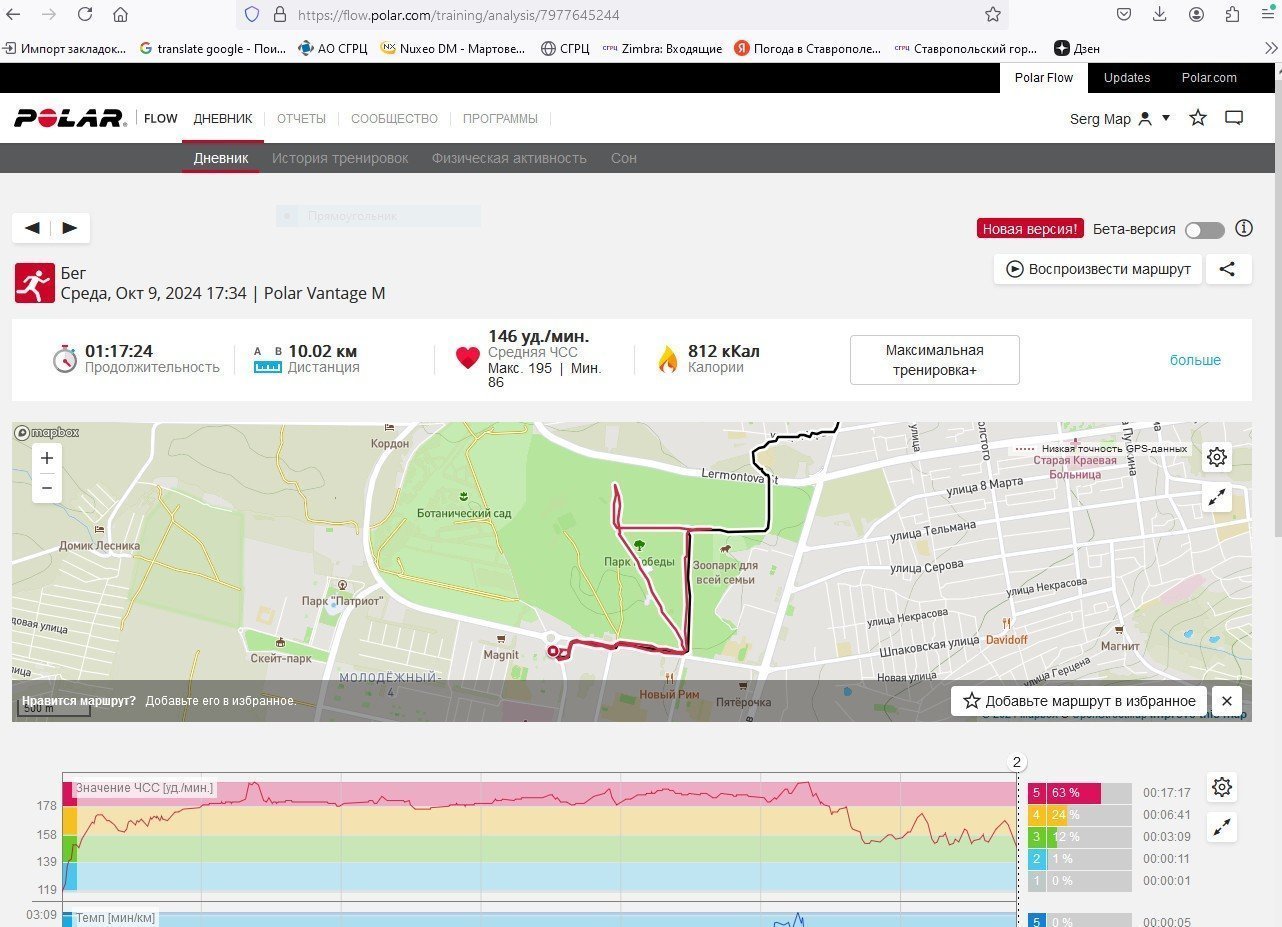Open favorites star icon in Polar header
This screenshot has width=1282, height=927.
click(x=1198, y=118)
